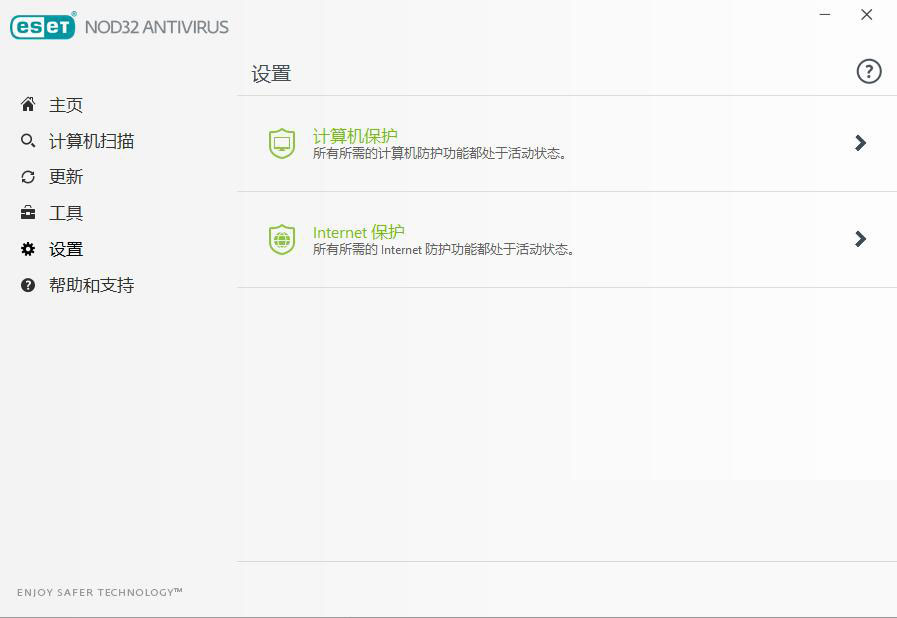Click the magnifier icon beside 计算机扫描
This screenshot has height=618, width=897.
tap(28, 141)
